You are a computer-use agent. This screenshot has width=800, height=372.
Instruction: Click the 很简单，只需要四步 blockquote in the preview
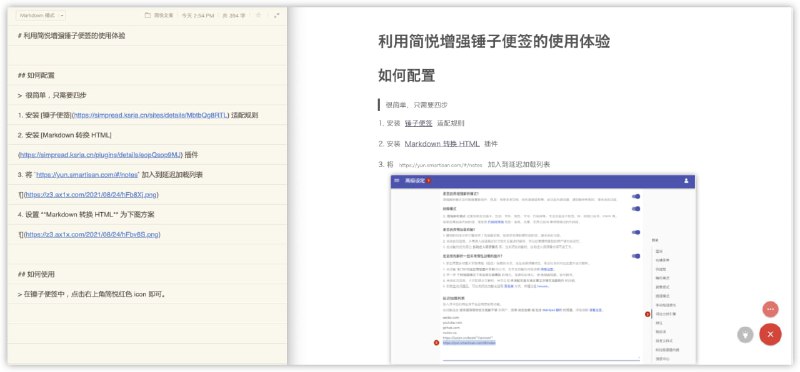417,105
